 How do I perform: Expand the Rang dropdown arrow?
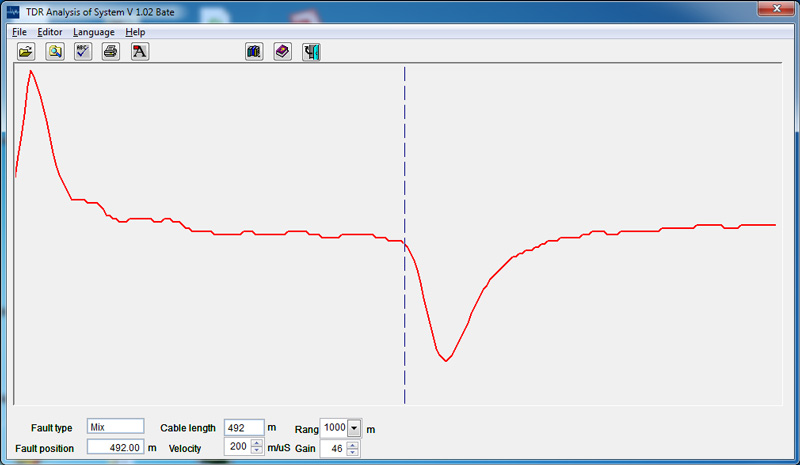tap(353, 427)
